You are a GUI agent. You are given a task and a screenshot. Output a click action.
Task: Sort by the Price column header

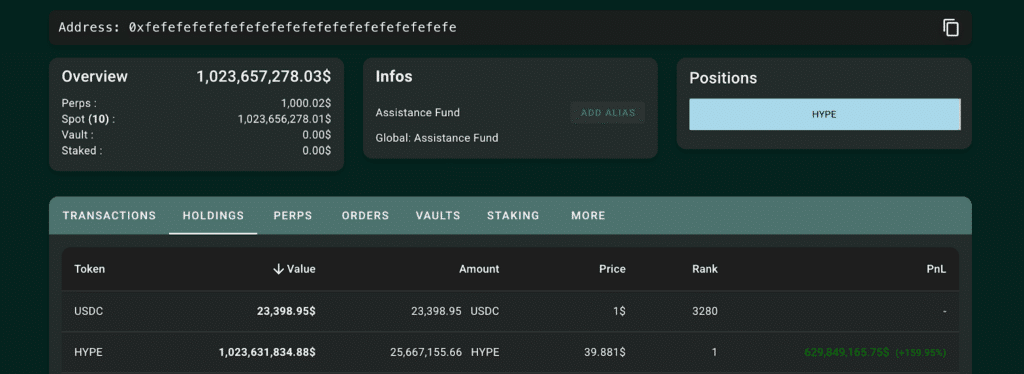[x=612, y=269]
